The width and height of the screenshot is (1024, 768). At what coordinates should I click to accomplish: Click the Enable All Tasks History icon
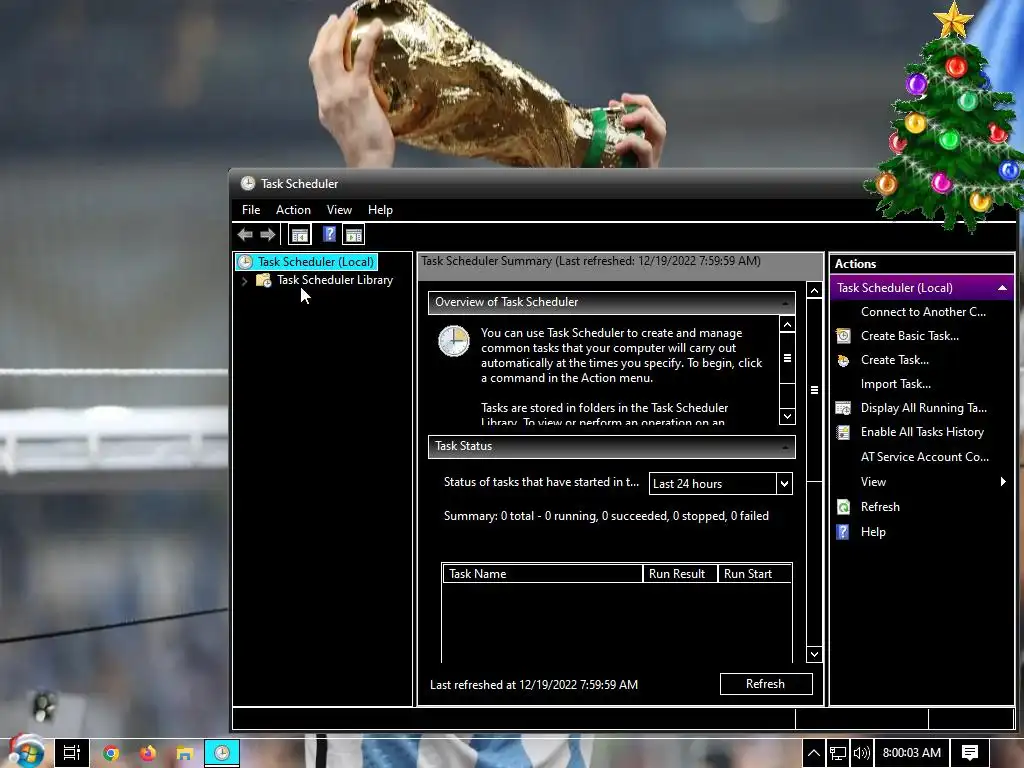point(843,432)
